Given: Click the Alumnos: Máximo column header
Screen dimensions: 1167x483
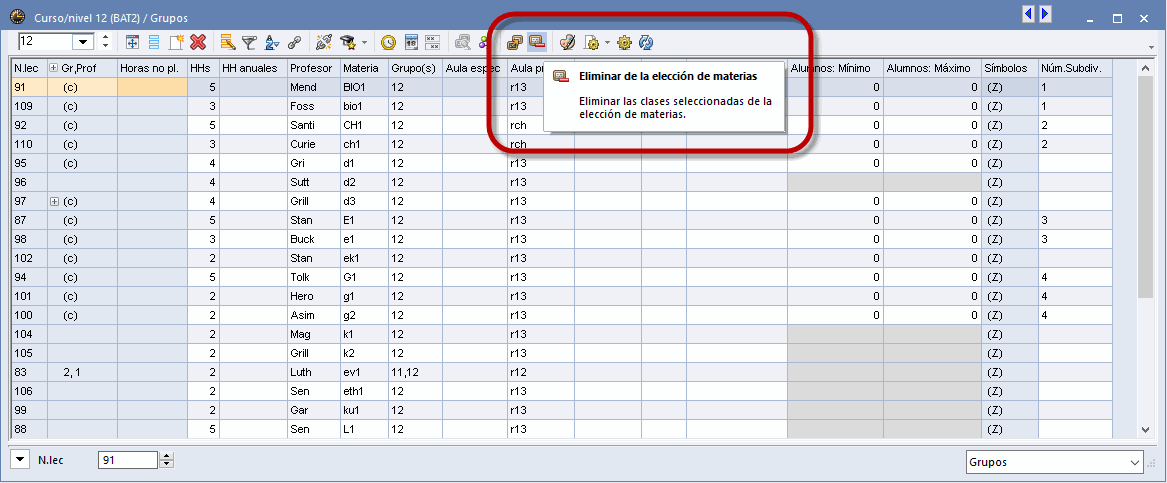Looking at the screenshot, I should (x=932, y=68).
